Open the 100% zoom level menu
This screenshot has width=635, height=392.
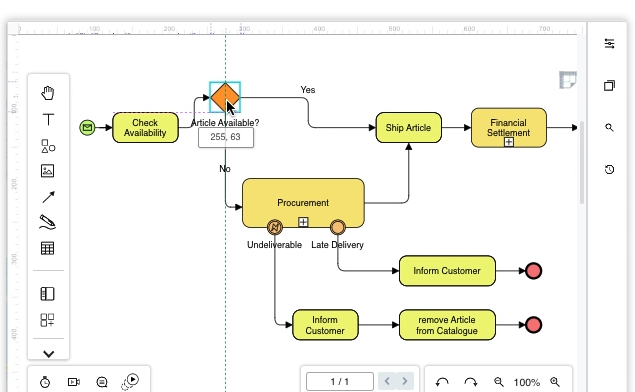click(526, 382)
